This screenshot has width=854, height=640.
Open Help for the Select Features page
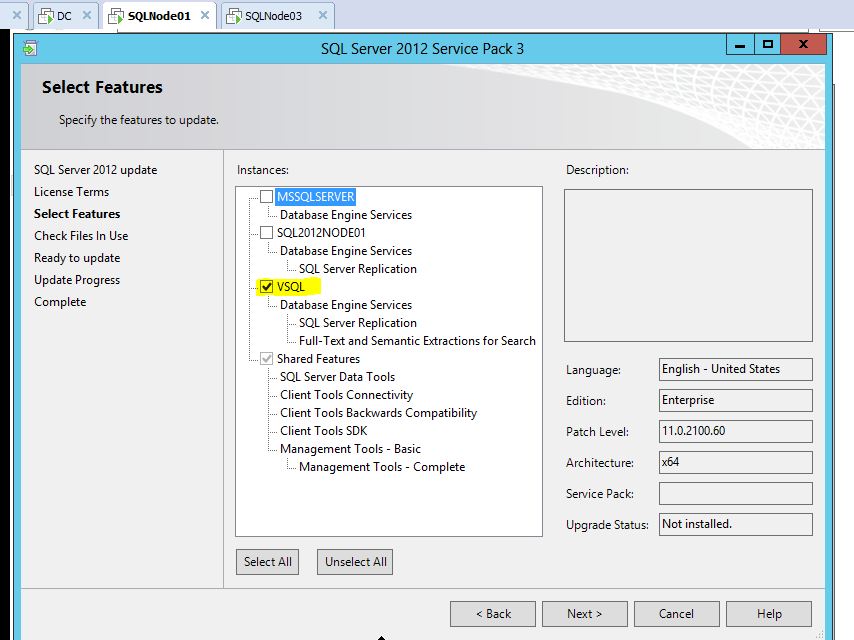[768, 613]
